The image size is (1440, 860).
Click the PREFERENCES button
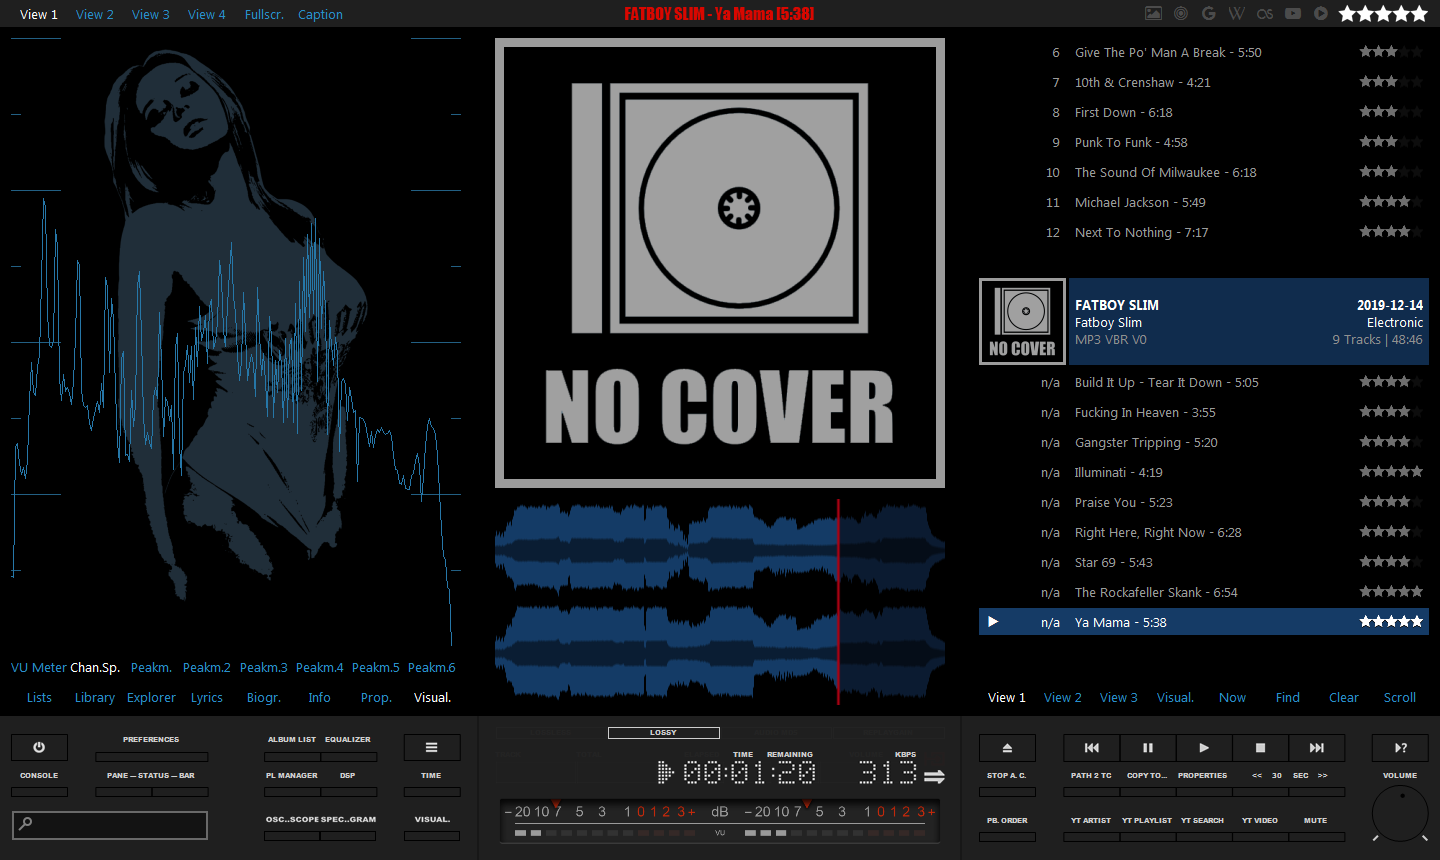point(151,757)
